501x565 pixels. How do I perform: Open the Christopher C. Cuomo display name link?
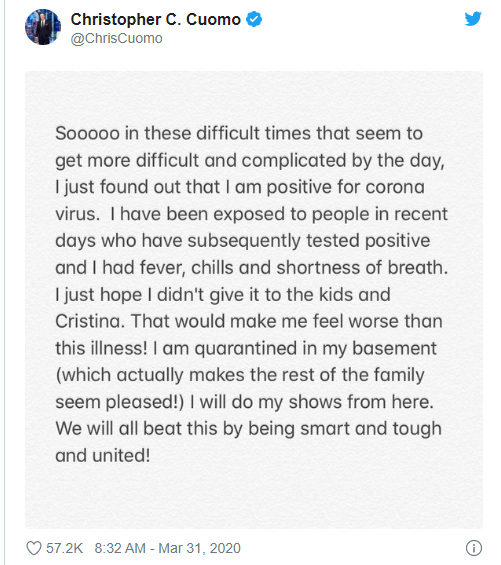coord(155,19)
